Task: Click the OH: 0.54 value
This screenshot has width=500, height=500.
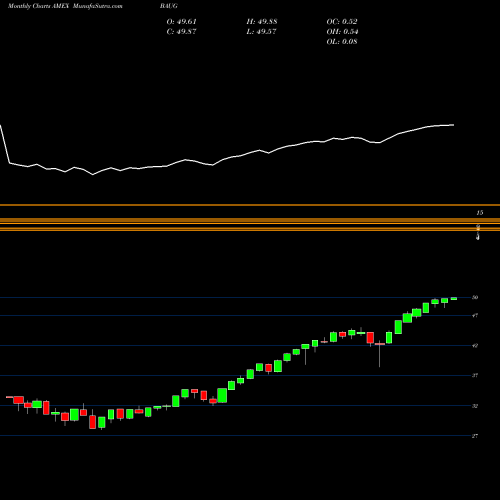Action: [342, 32]
